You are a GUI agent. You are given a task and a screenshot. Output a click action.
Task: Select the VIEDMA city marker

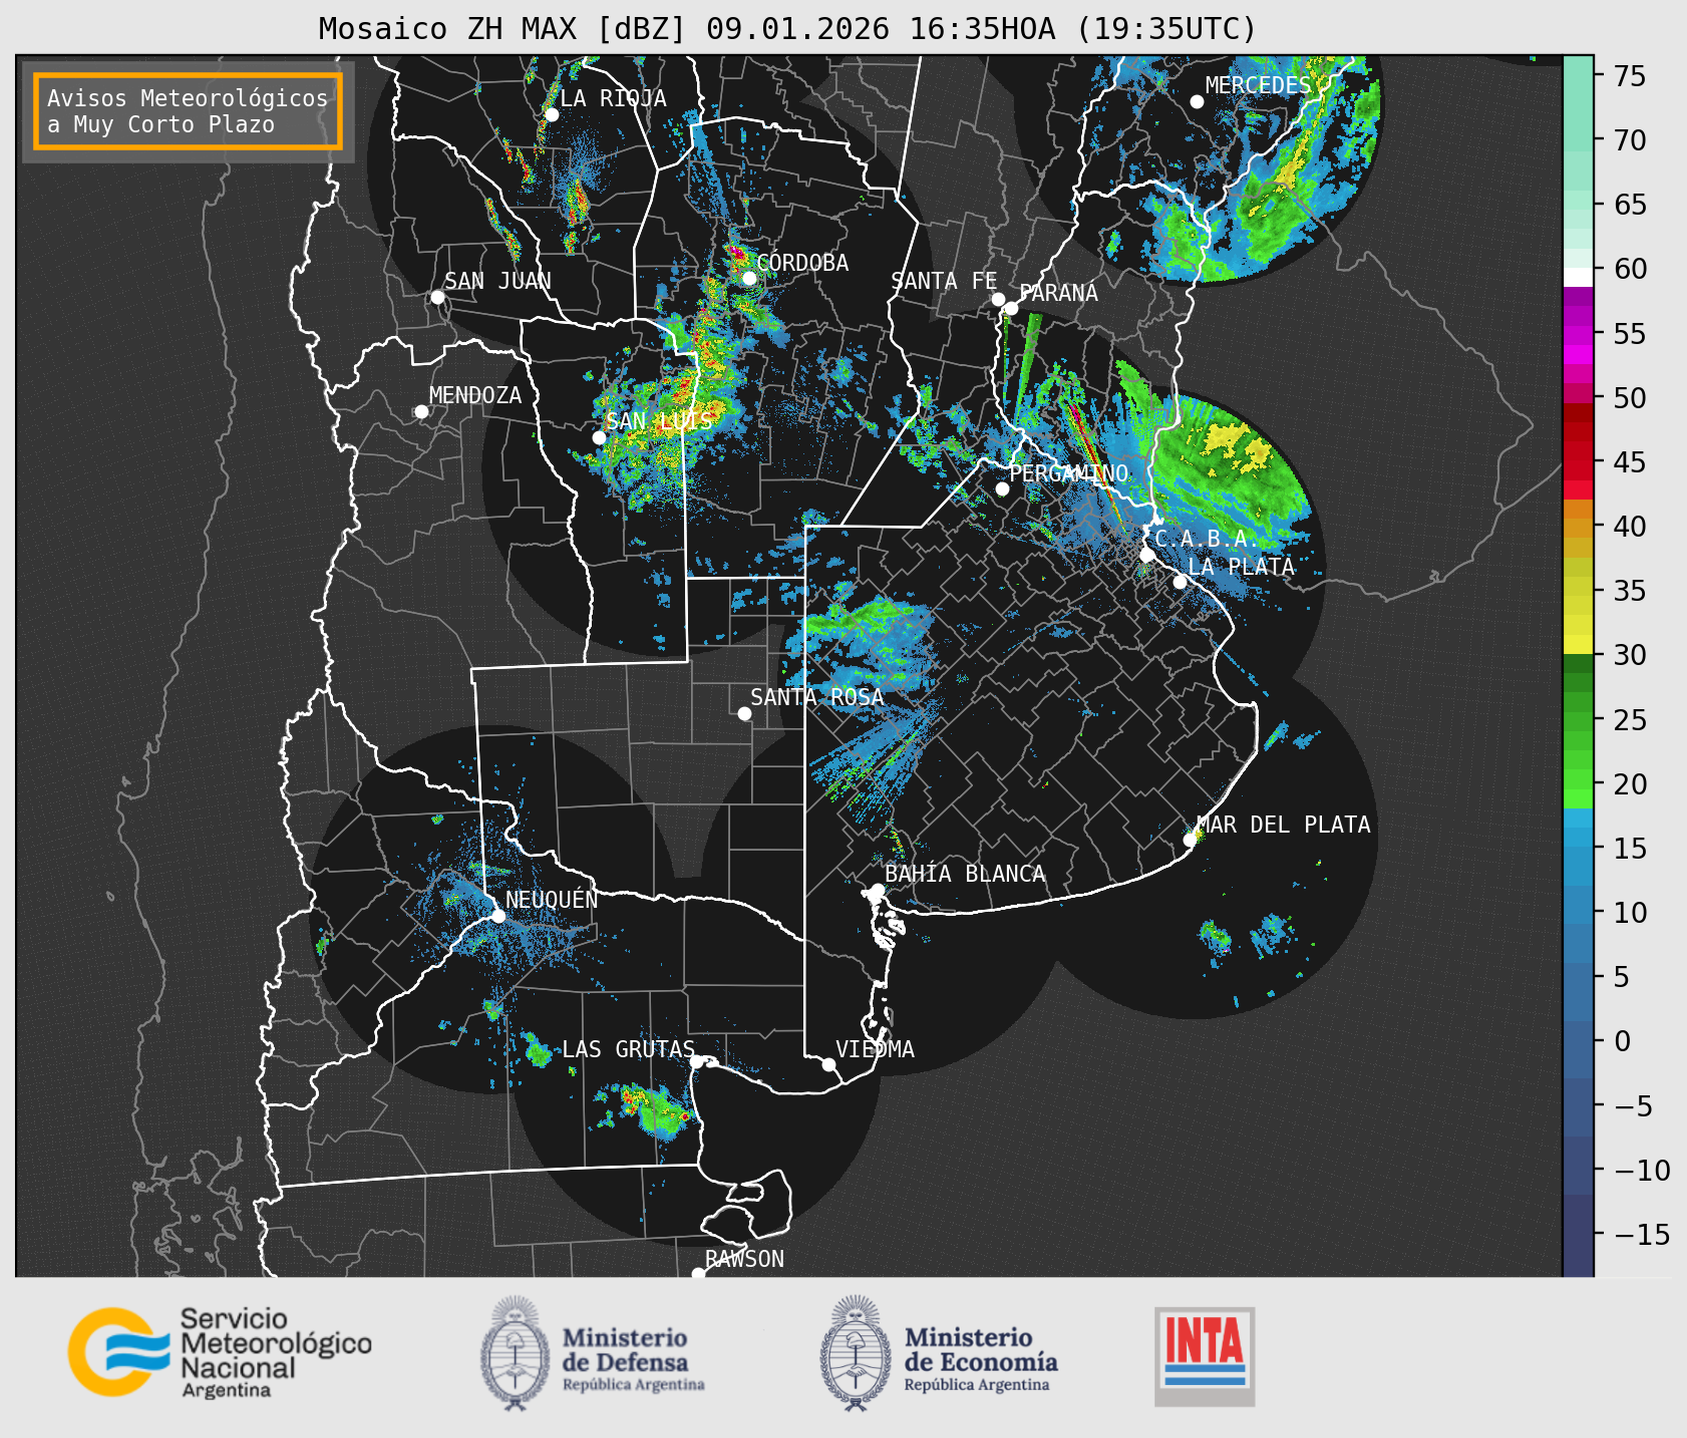829,1064
